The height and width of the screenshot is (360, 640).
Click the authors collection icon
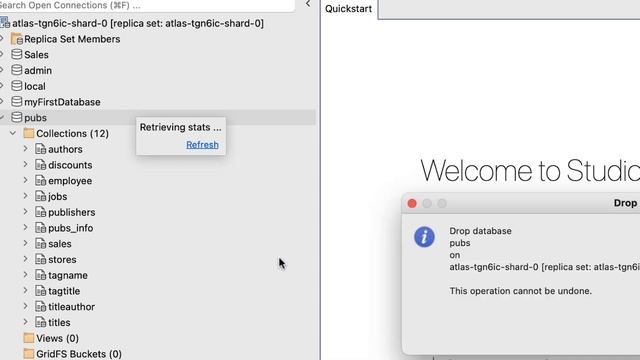(x=40, y=149)
